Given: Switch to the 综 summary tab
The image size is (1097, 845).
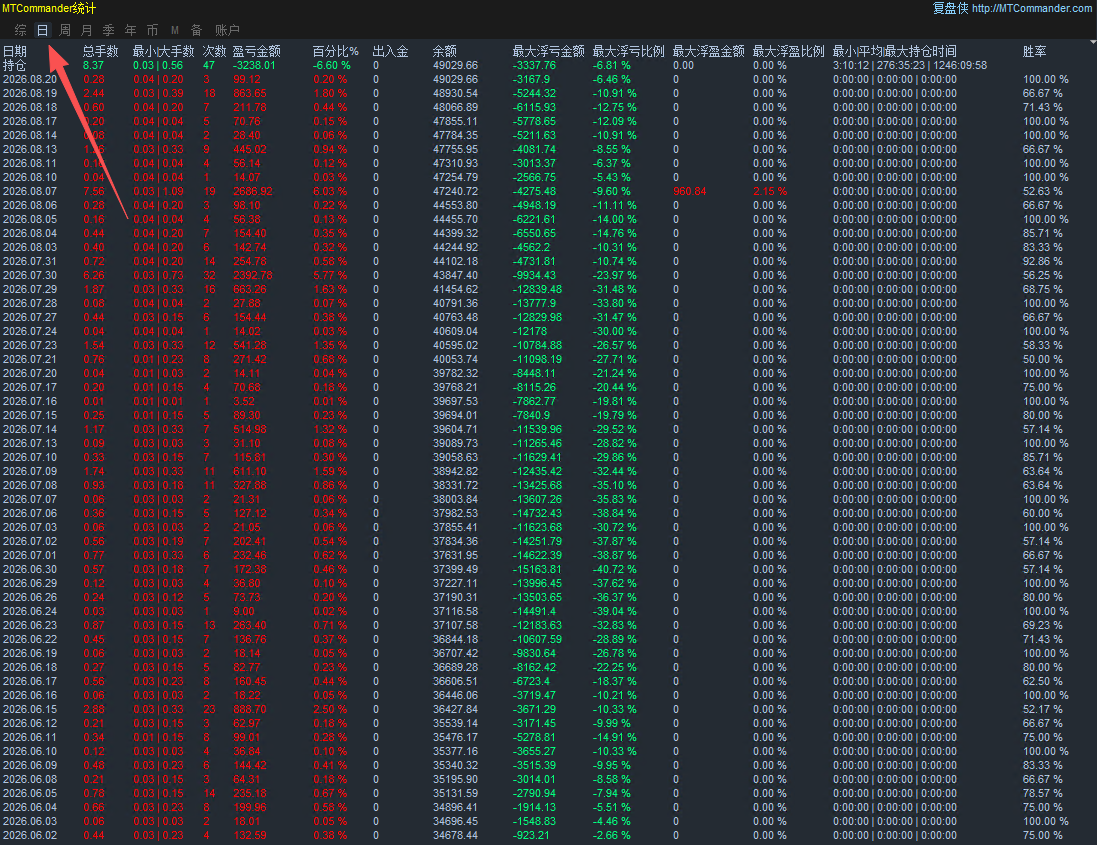Looking at the screenshot, I should [x=21, y=30].
